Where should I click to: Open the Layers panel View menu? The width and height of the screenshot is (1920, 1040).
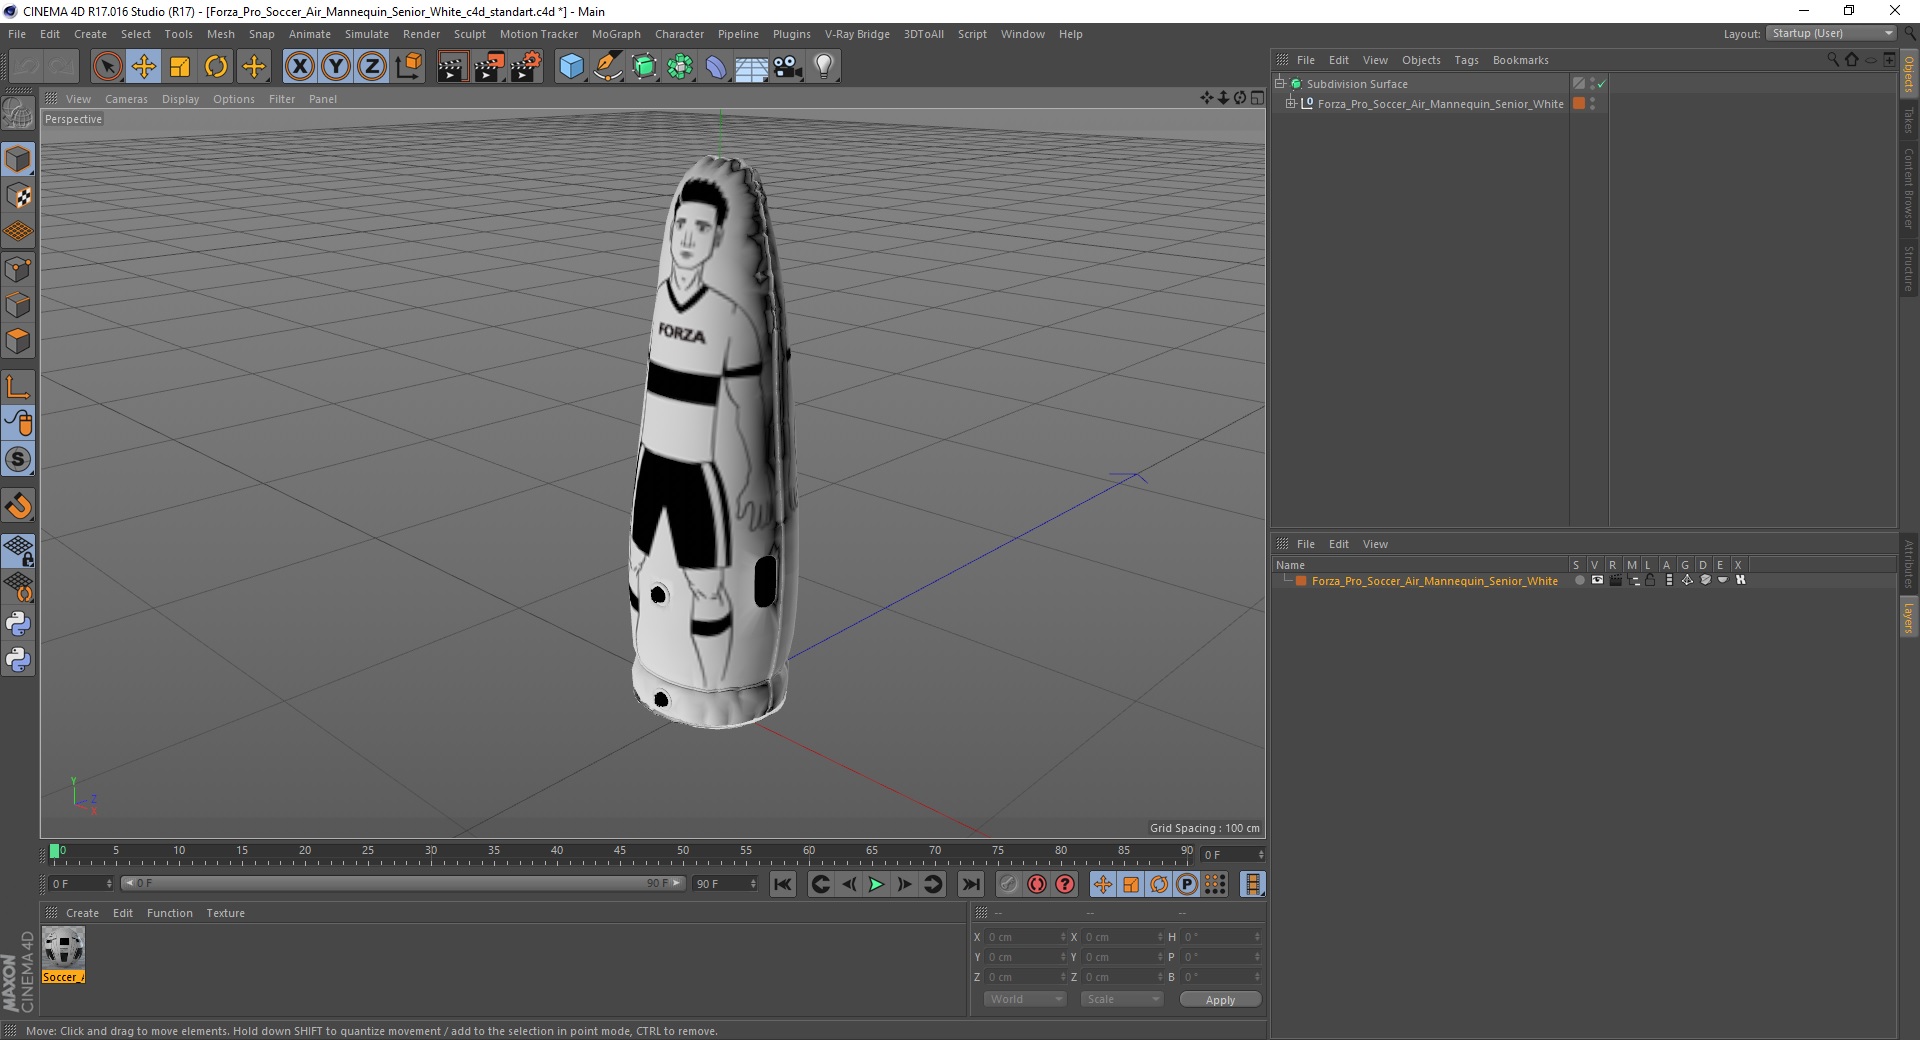(x=1375, y=544)
